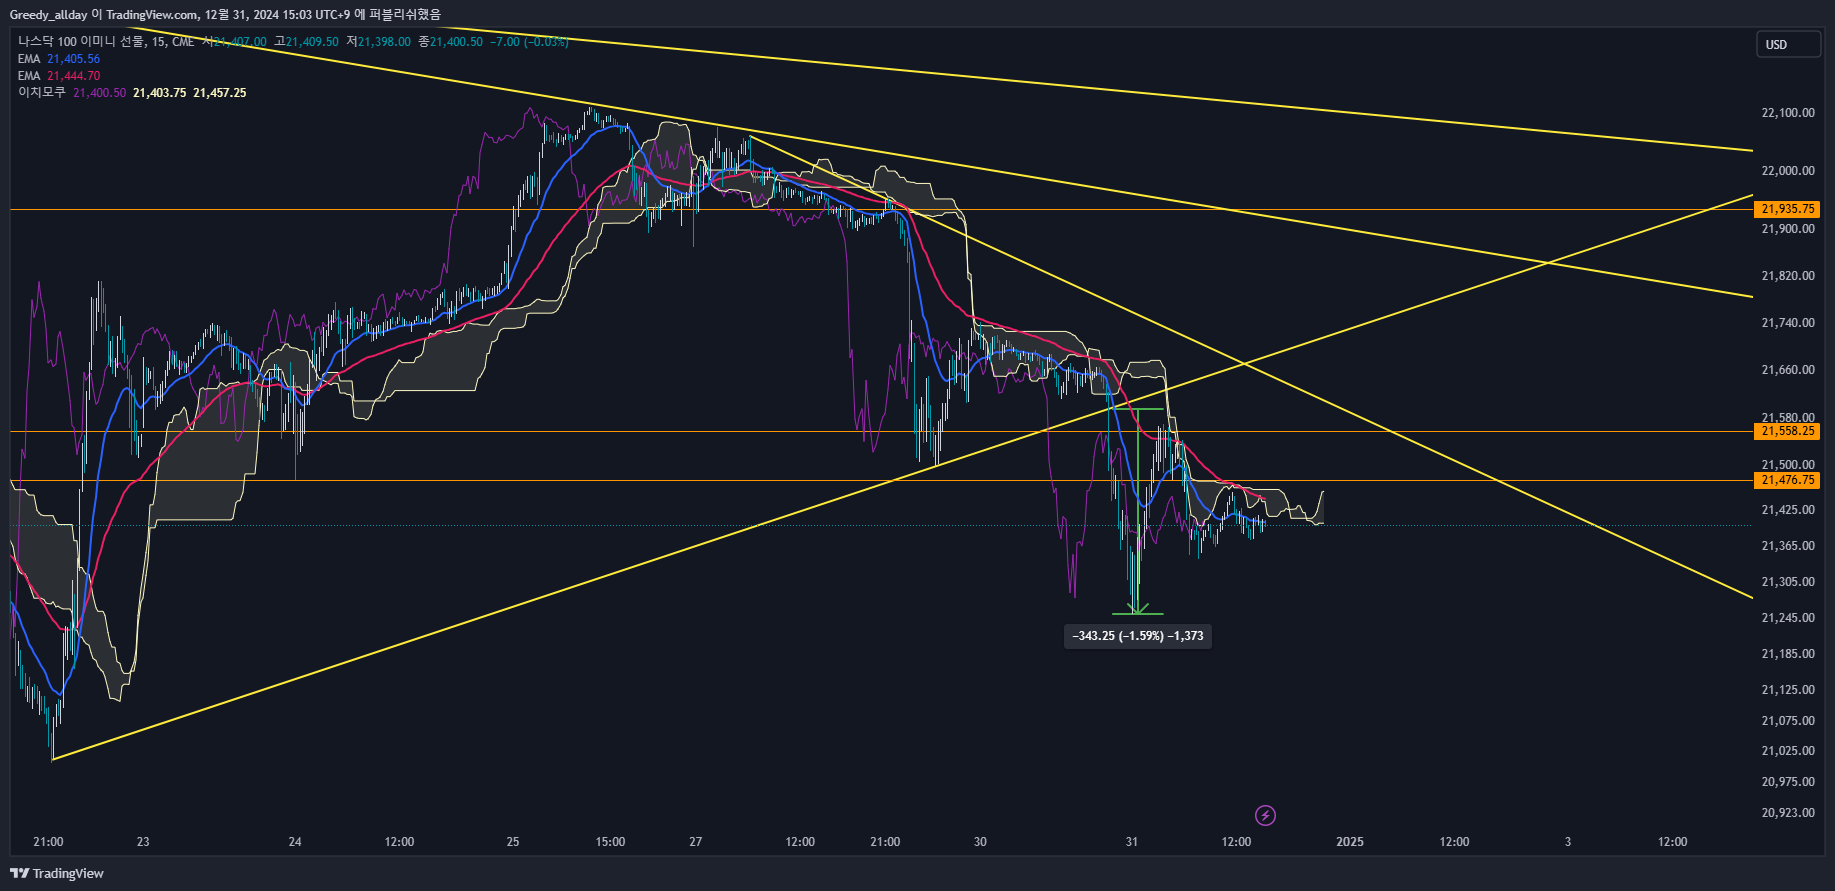Click the 21,820.00 price axis value

[1788, 276]
